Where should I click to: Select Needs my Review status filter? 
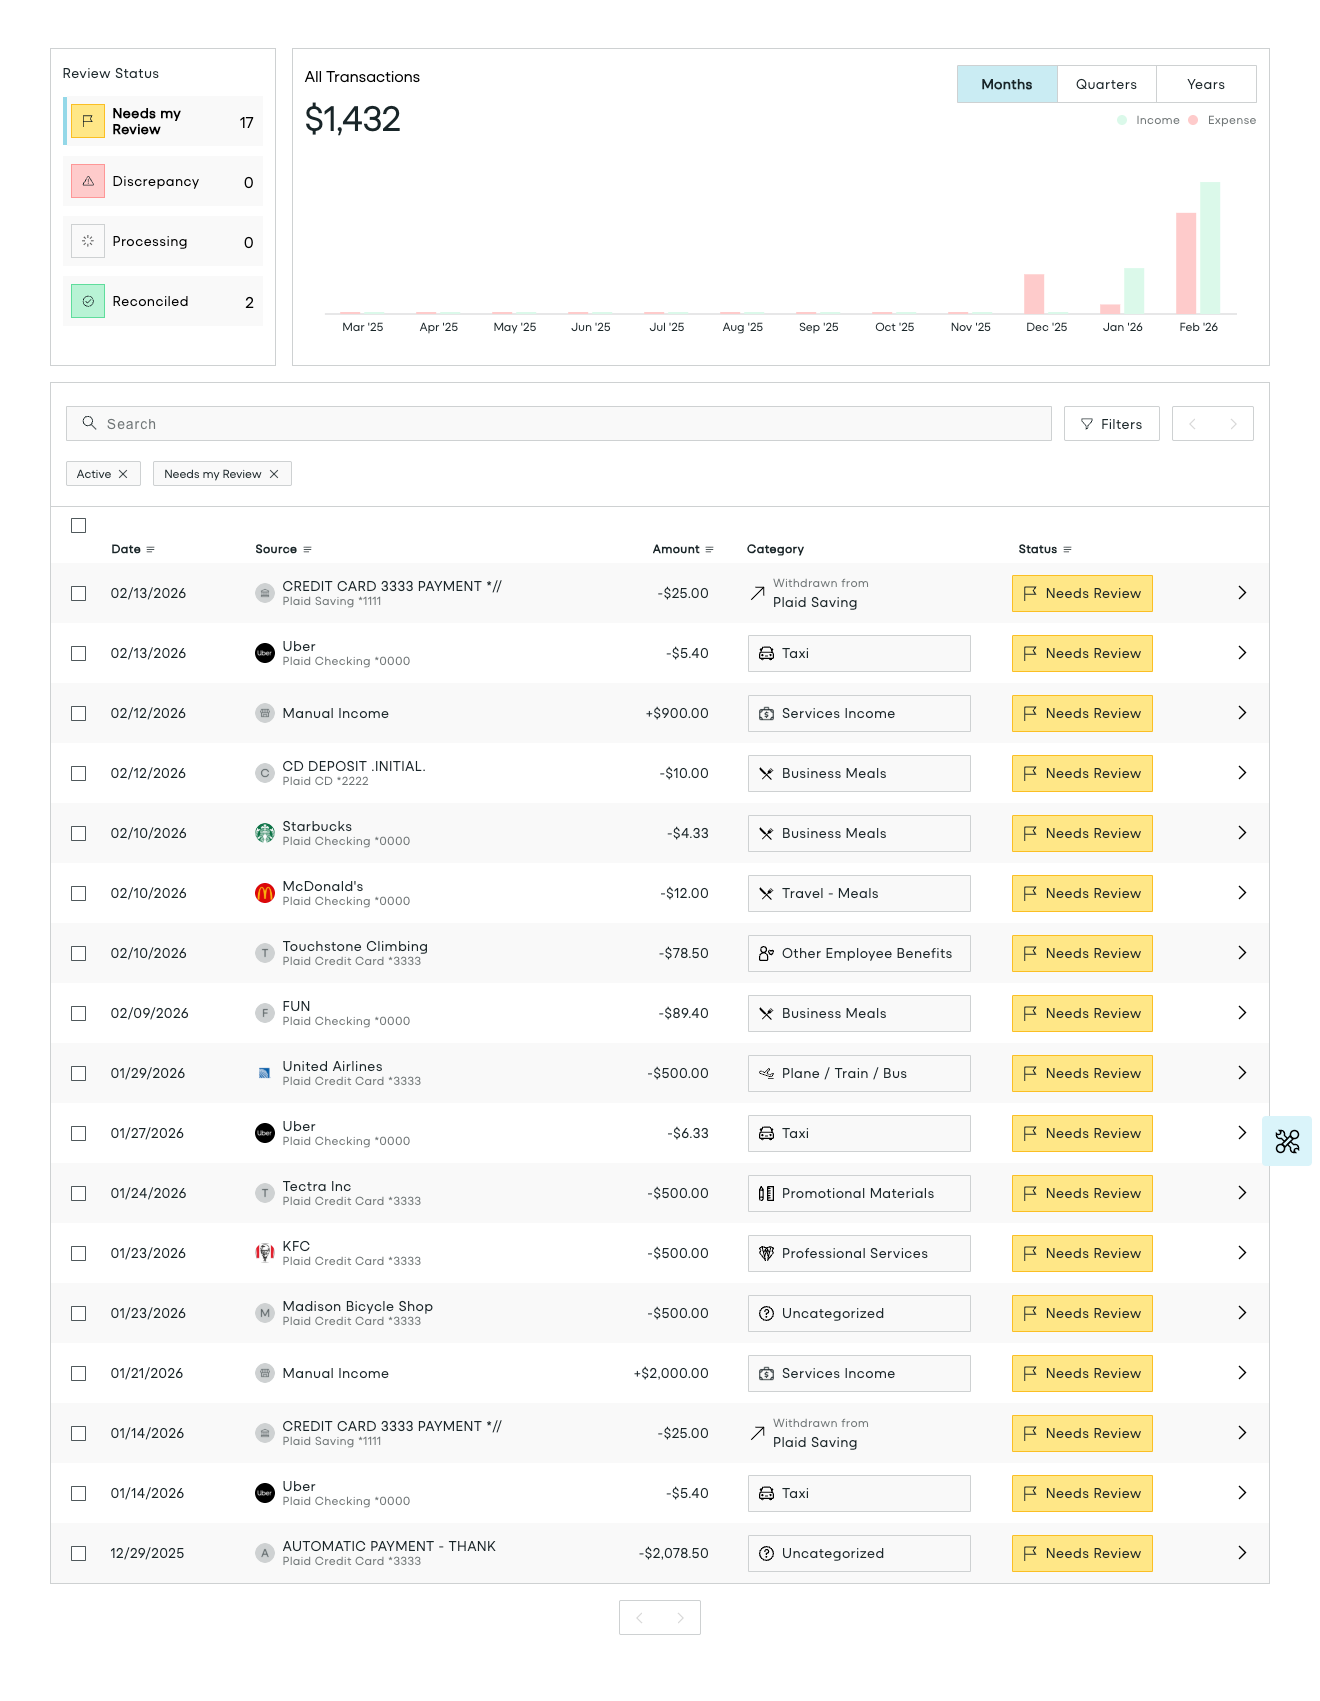(x=163, y=121)
